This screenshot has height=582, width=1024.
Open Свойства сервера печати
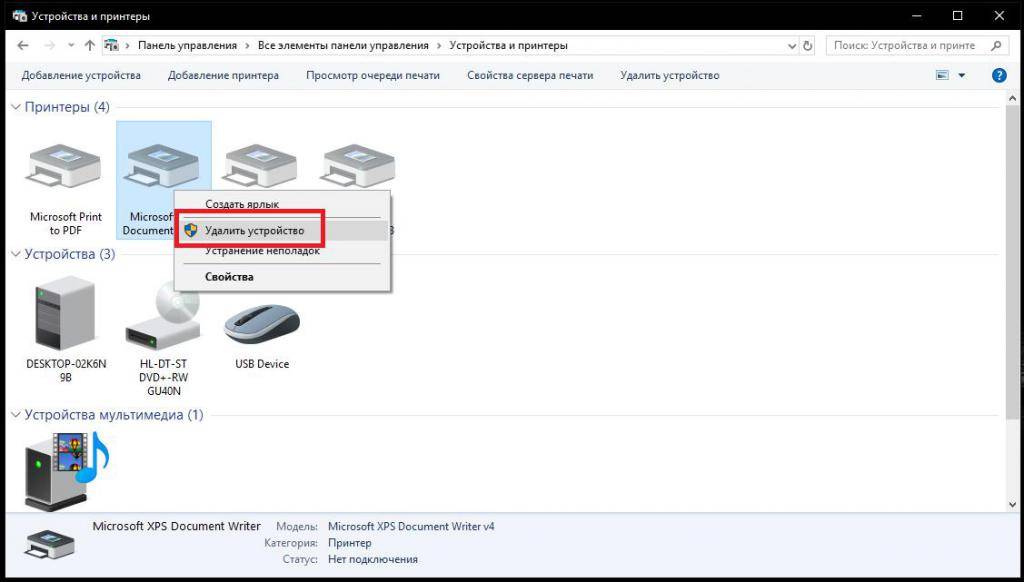(x=530, y=75)
